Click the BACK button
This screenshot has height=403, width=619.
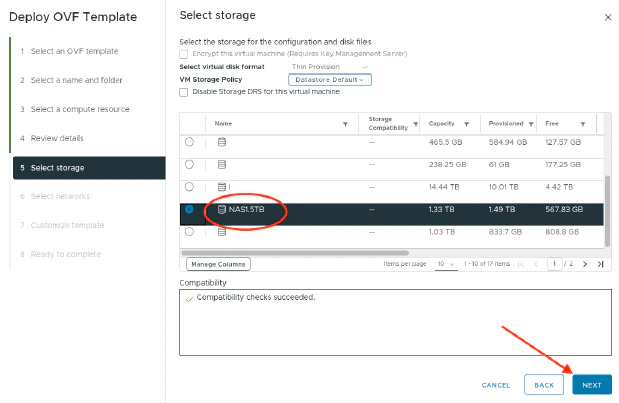(544, 385)
